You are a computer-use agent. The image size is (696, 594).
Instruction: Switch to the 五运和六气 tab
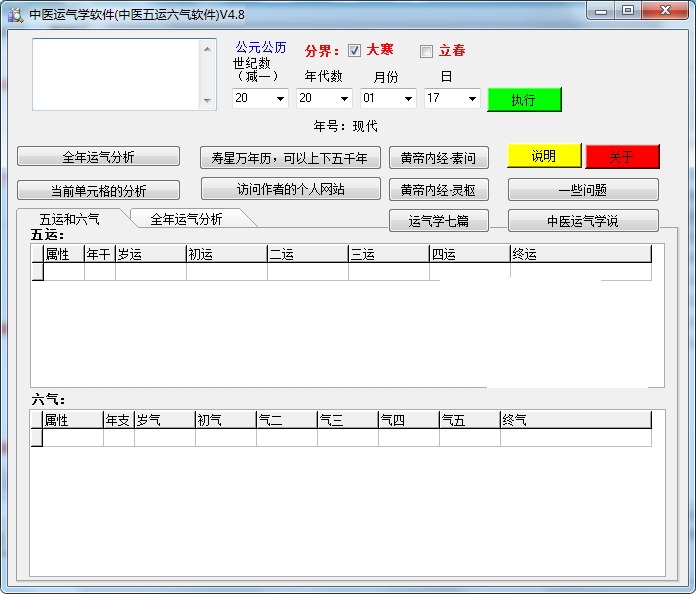(x=69, y=219)
